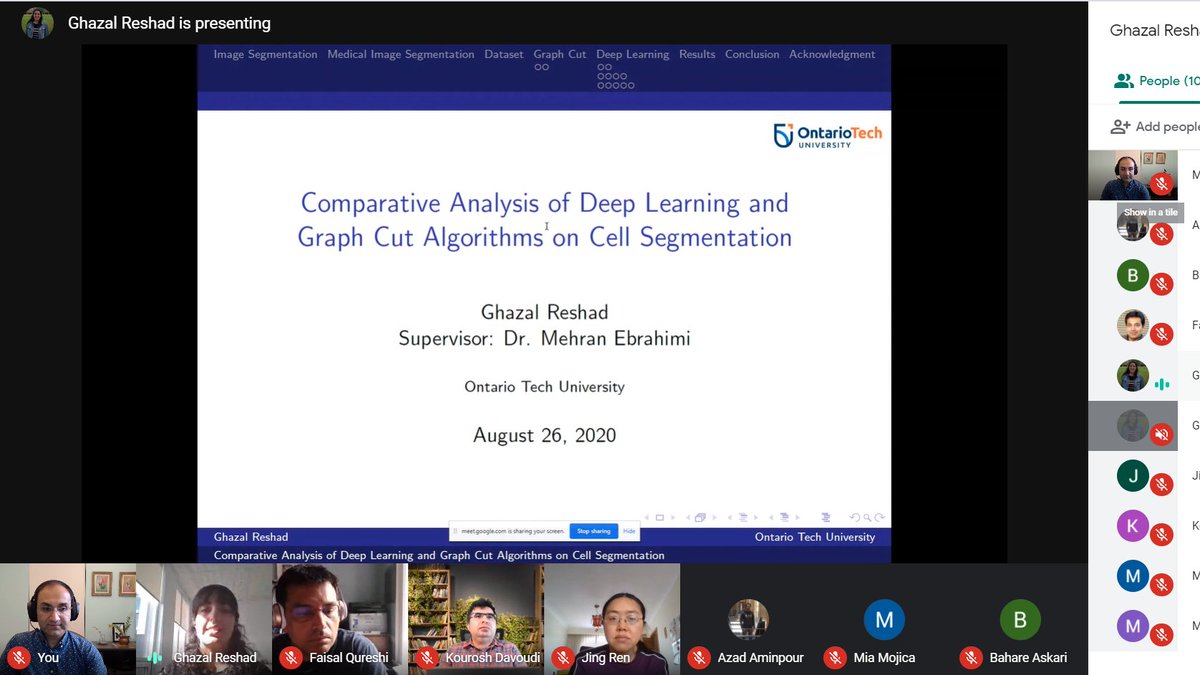Click the presenter avatar beside 'Ghazal Reshad is presenting'

point(37,23)
